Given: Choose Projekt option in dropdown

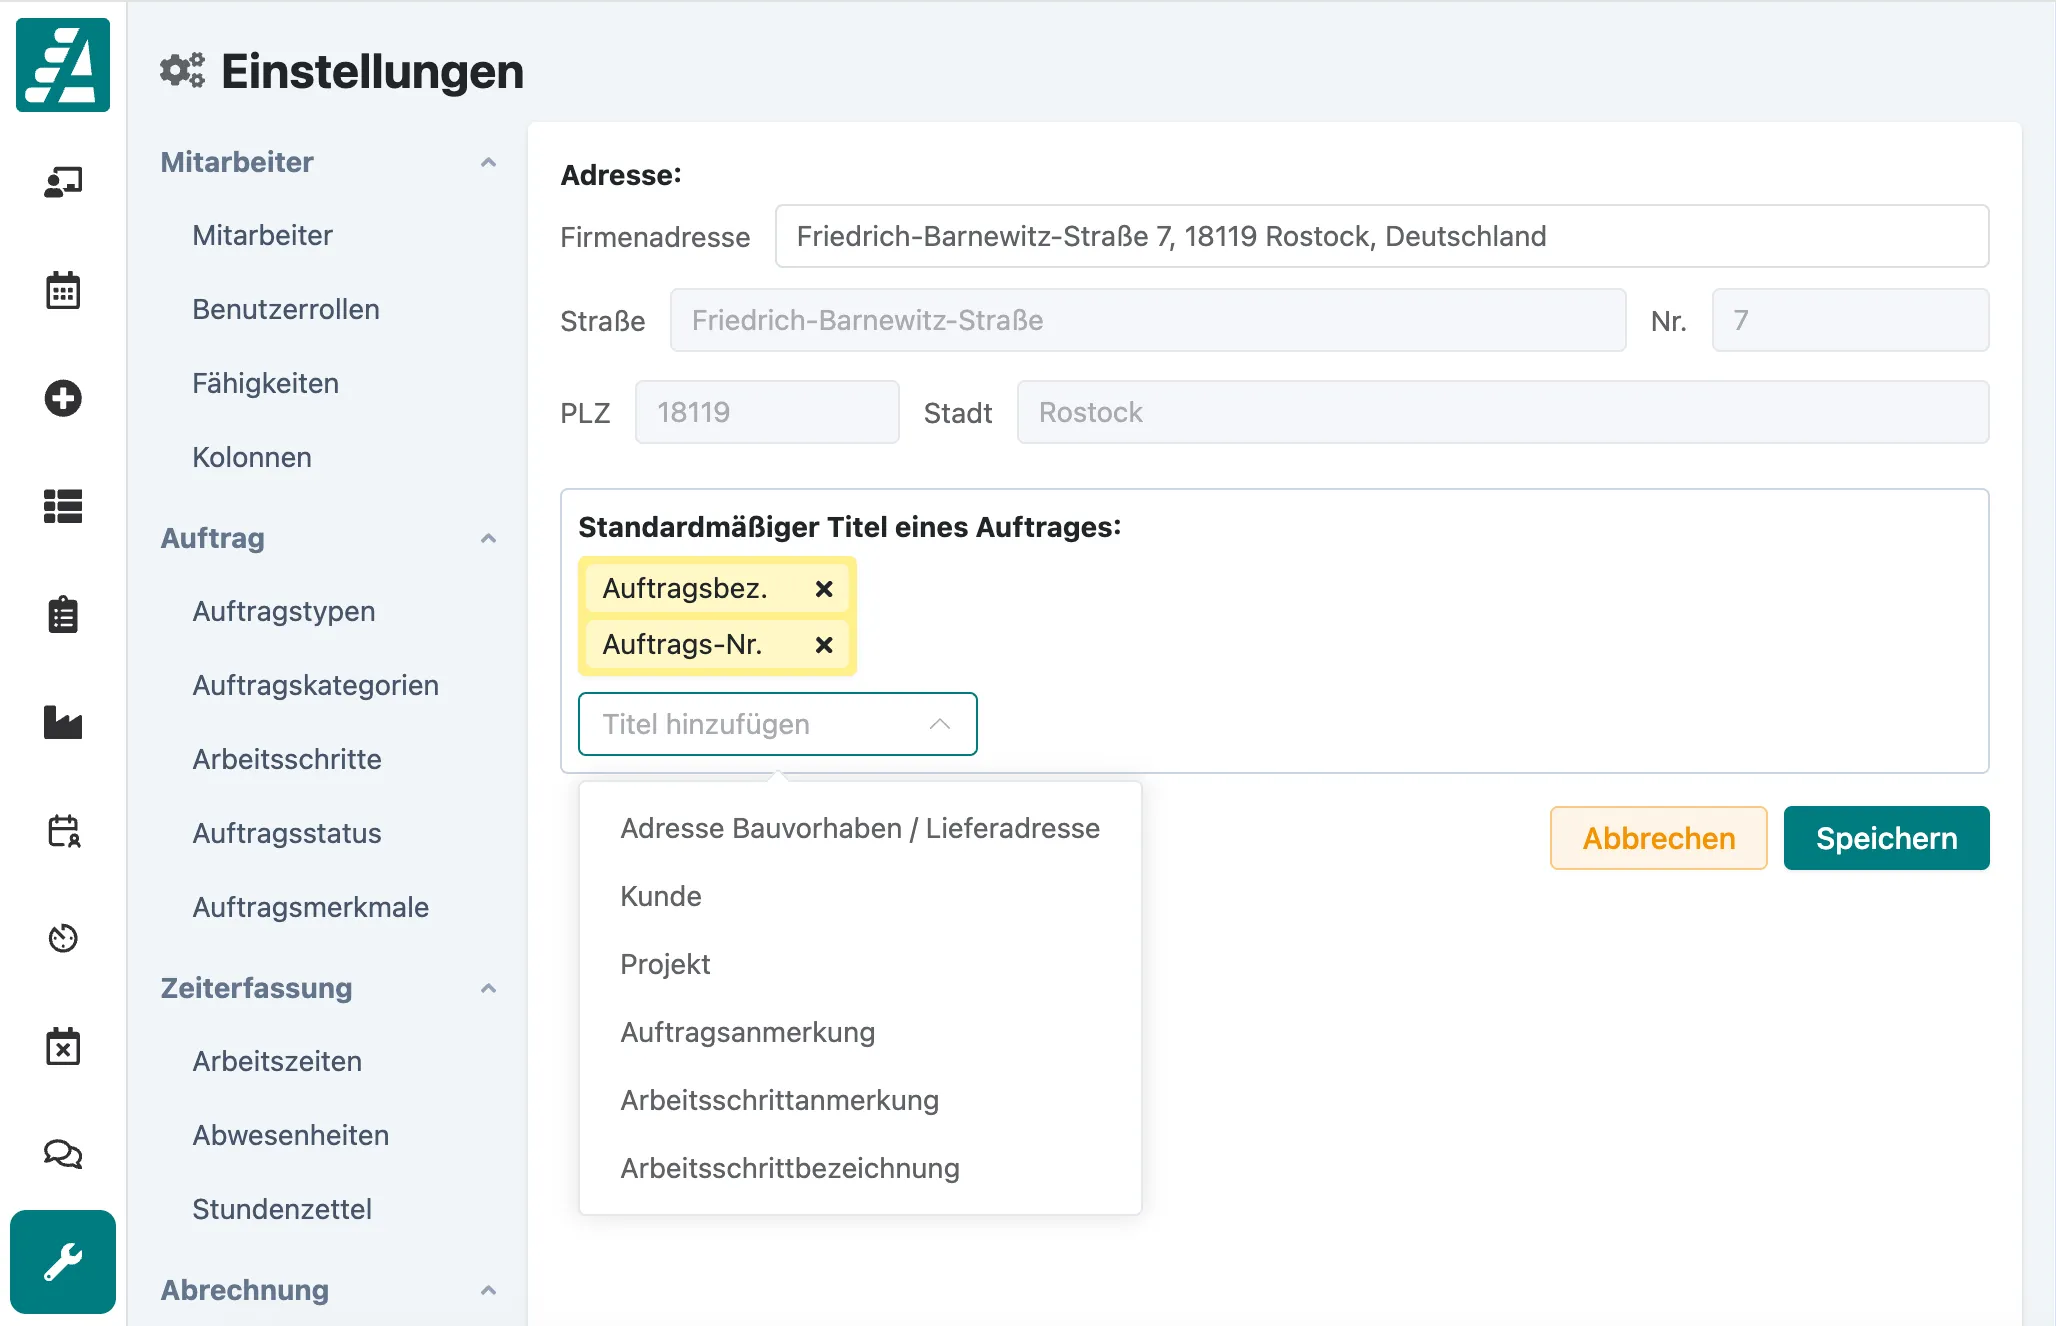Looking at the screenshot, I should (665, 964).
